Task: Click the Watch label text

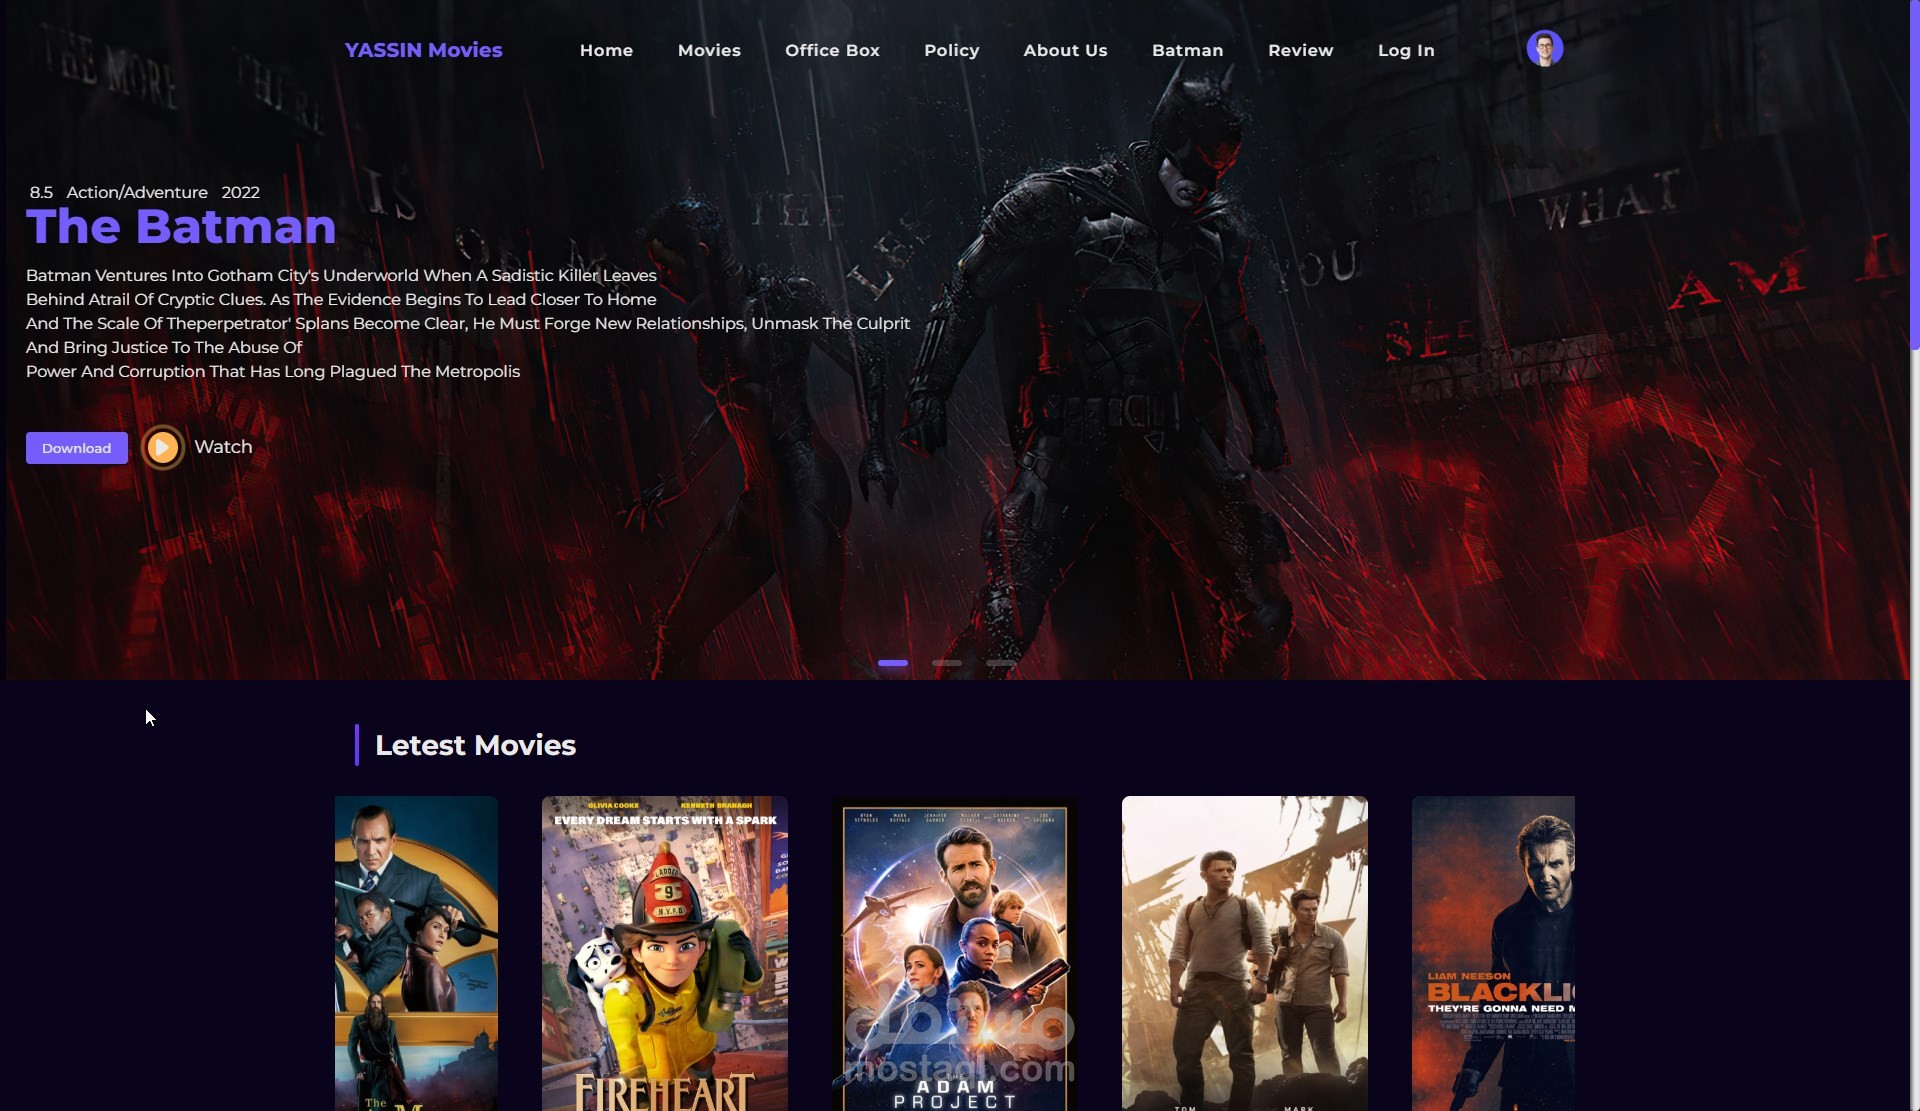Action: coord(223,447)
